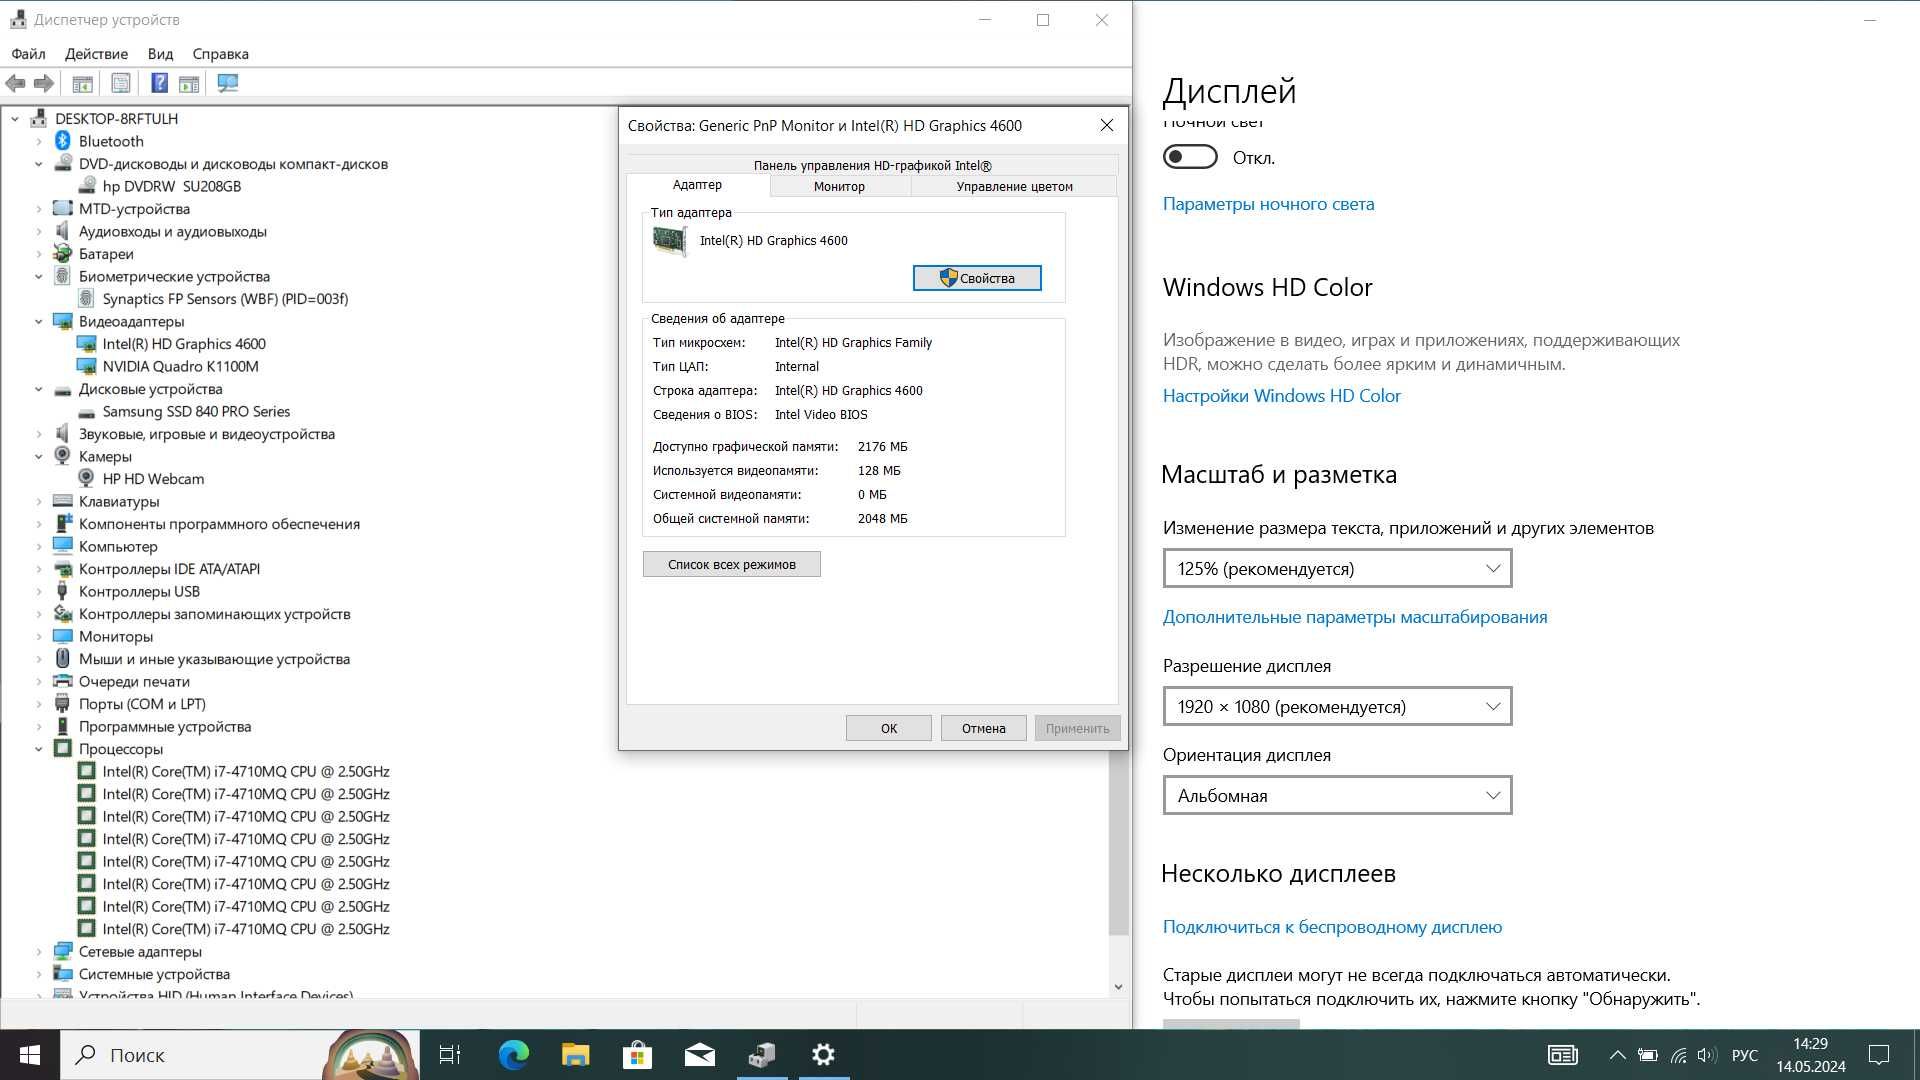The image size is (1920, 1080).
Task: Open display orientation Альбомная dropdown
Action: pos(1337,795)
